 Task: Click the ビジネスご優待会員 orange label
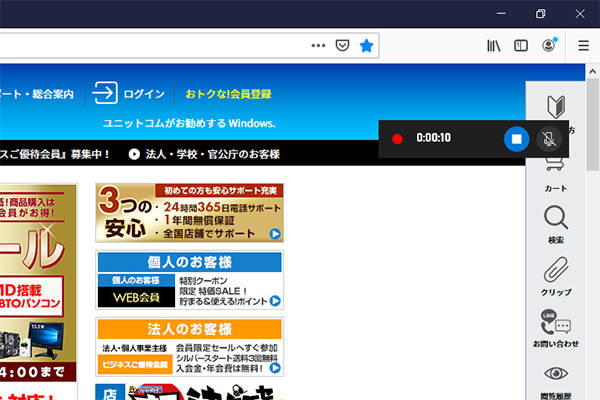pyautogui.click(x=135, y=364)
